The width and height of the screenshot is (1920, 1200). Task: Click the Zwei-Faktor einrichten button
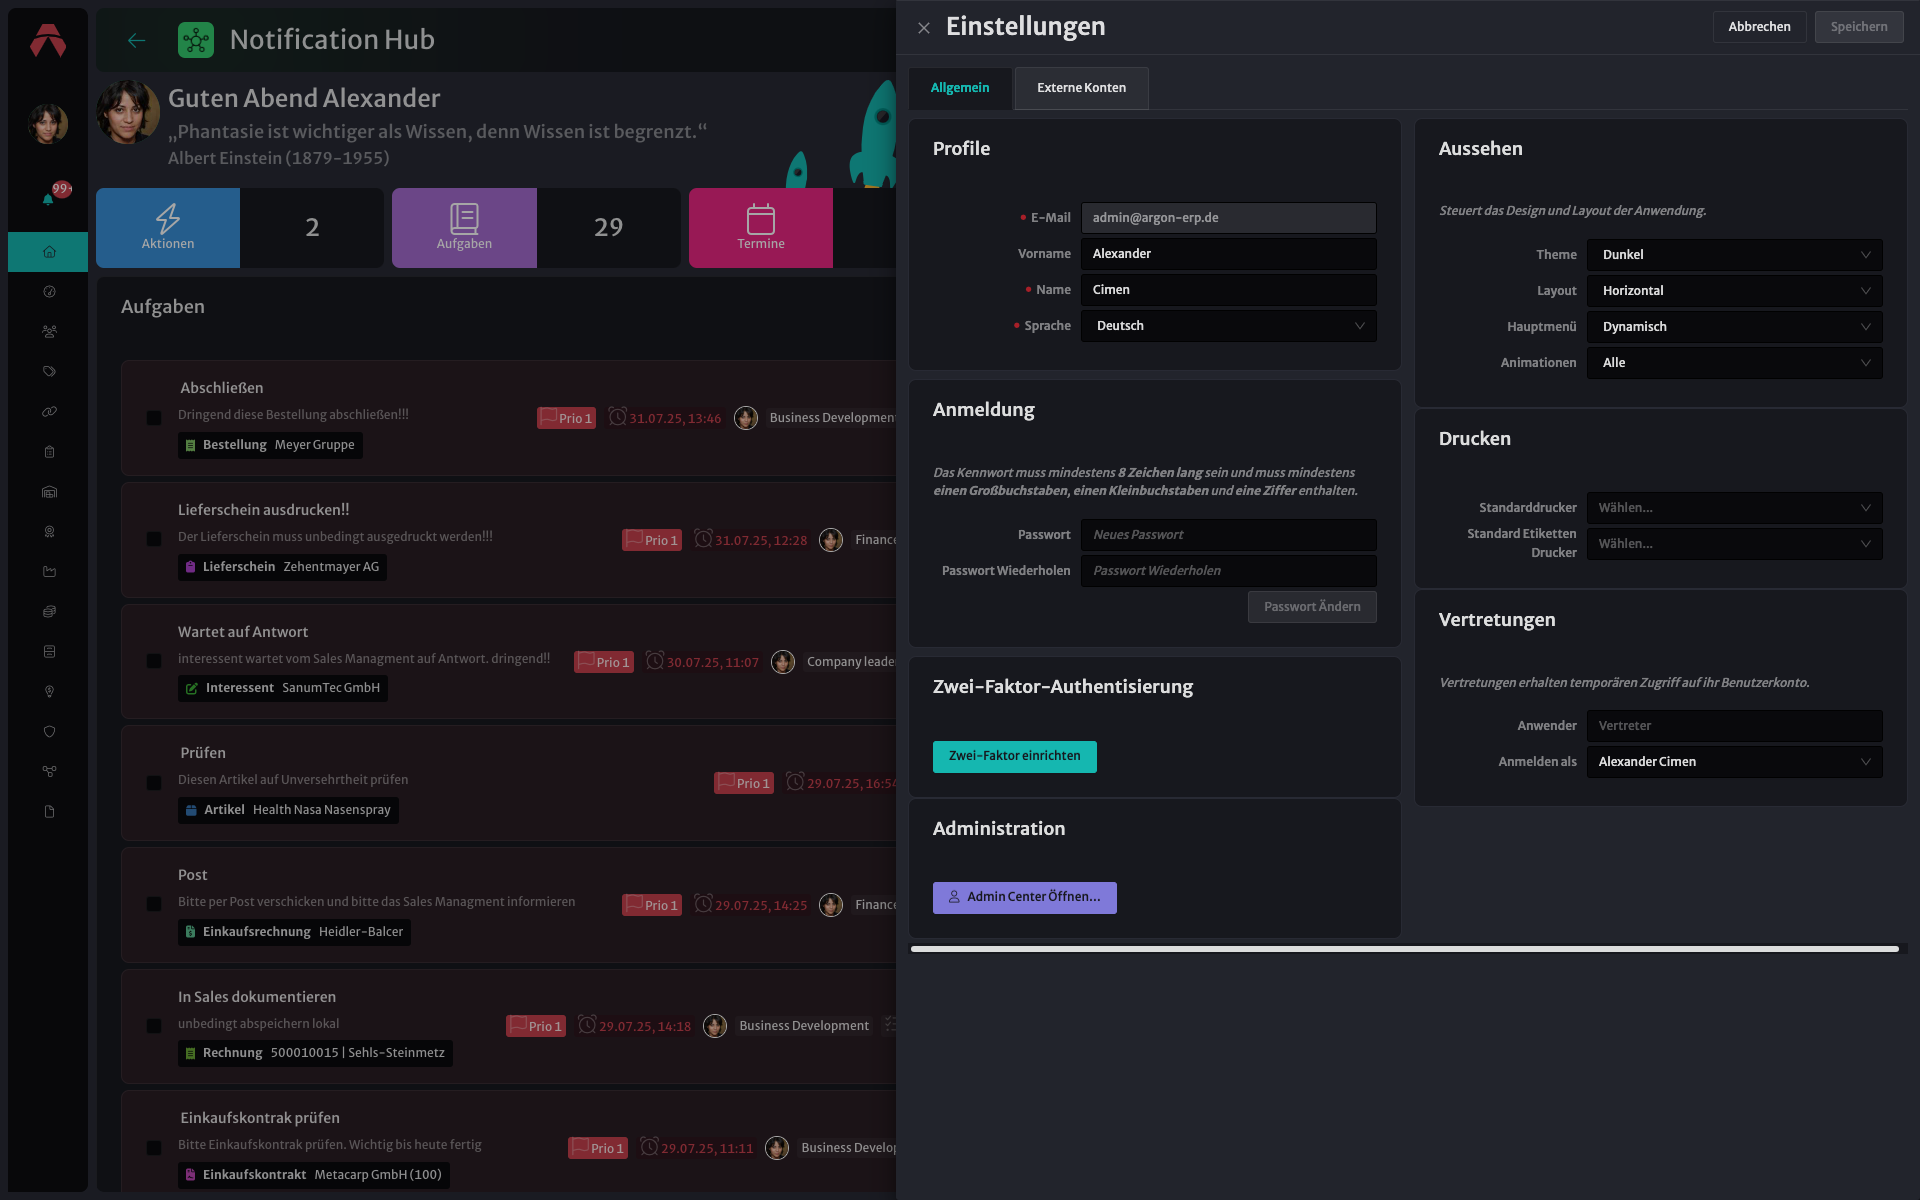1014,757
